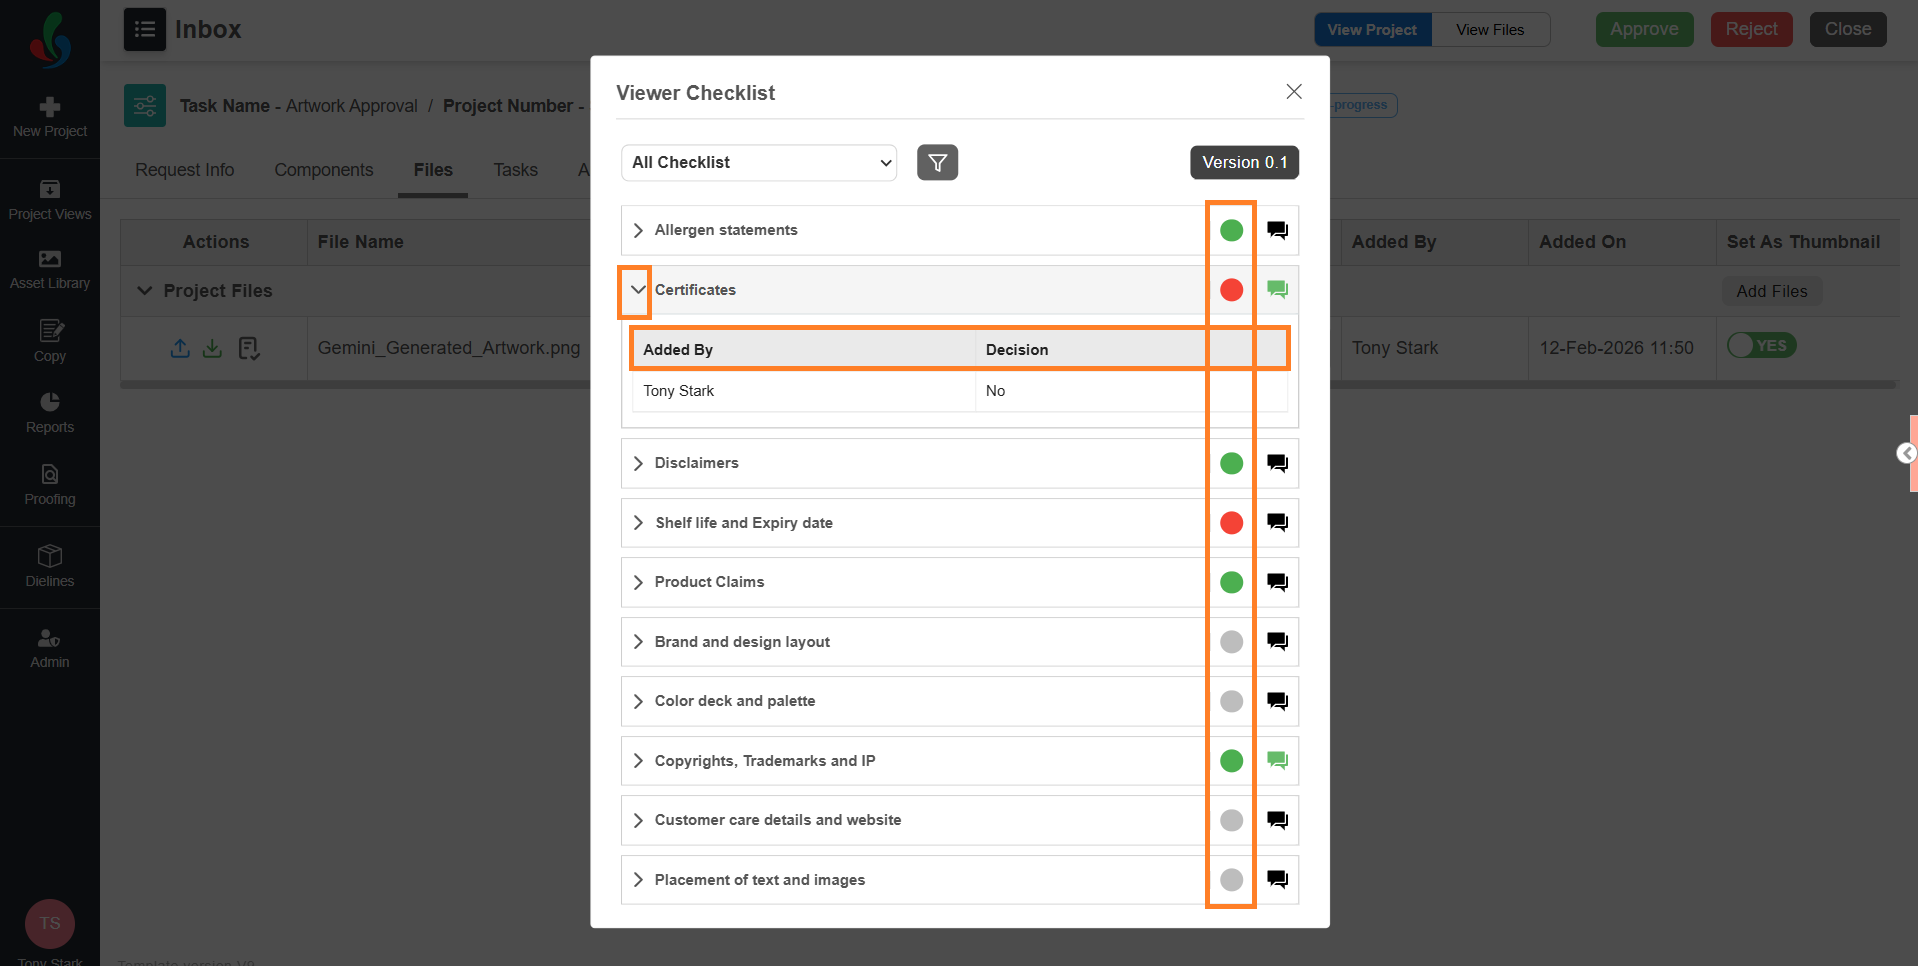Click the grey status dot for Brand and design layout
This screenshot has width=1918, height=966.
[1231, 641]
